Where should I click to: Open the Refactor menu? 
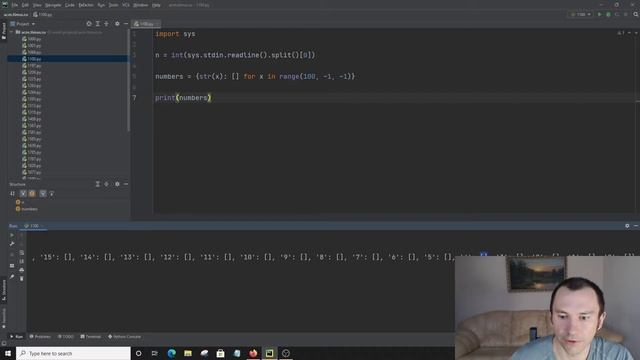tap(86, 5)
